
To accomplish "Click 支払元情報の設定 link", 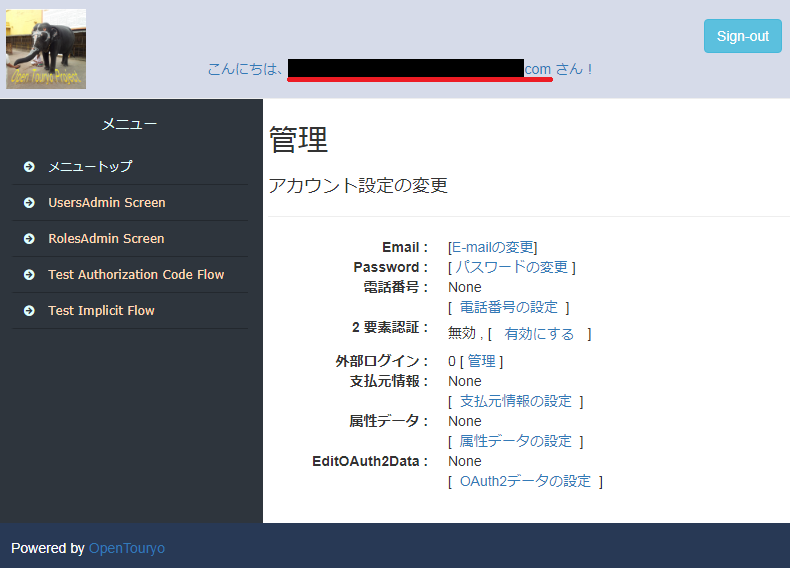I will [x=515, y=401].
